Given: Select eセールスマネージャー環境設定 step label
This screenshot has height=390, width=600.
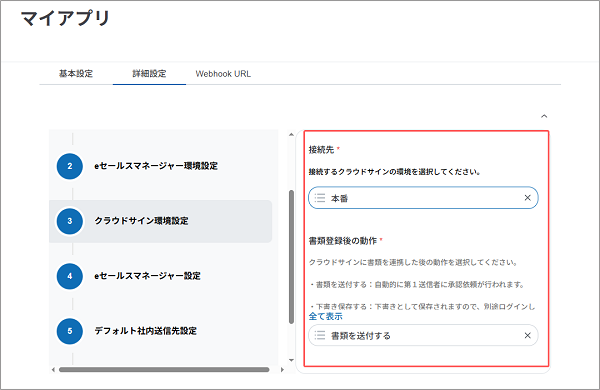Looking at the screenshot, I should [156, 166].
